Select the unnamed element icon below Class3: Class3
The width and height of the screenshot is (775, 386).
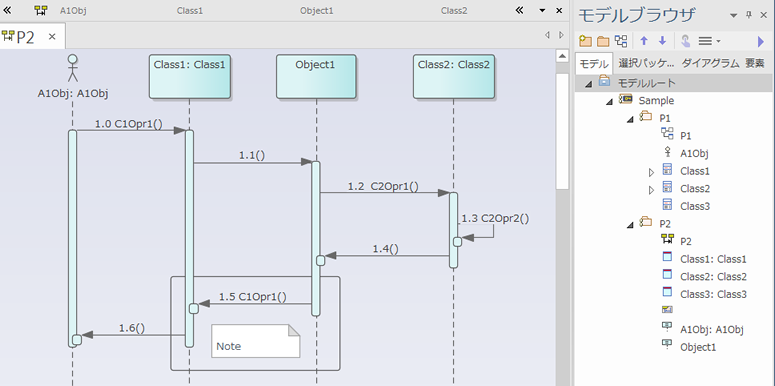tap(667, 310)
